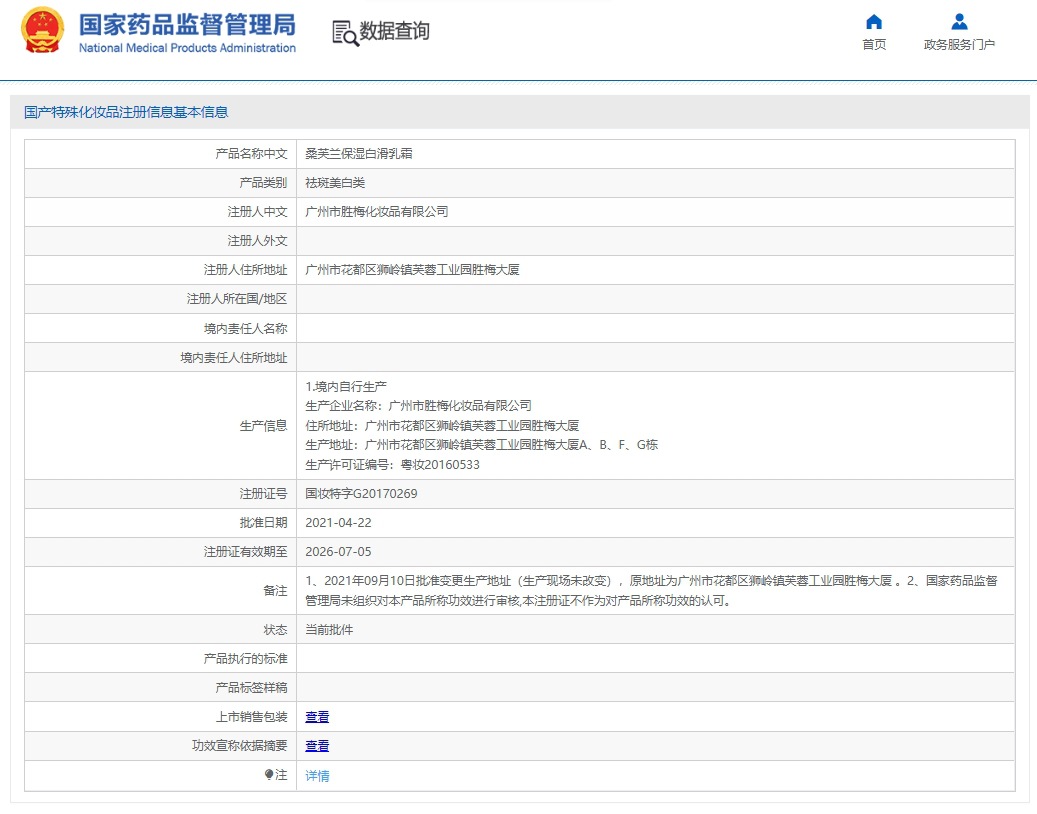
Task: Open 政务服务门户 text label
Action: click(959, 45)
